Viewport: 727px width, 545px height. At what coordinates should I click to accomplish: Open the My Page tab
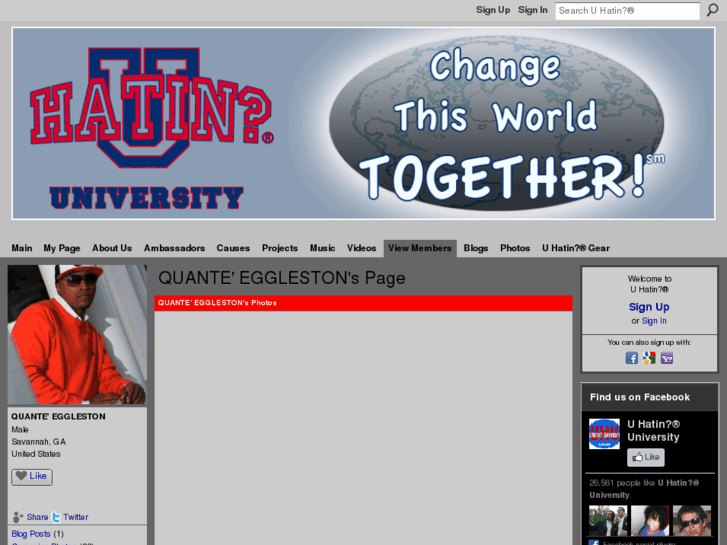(62, 248)
